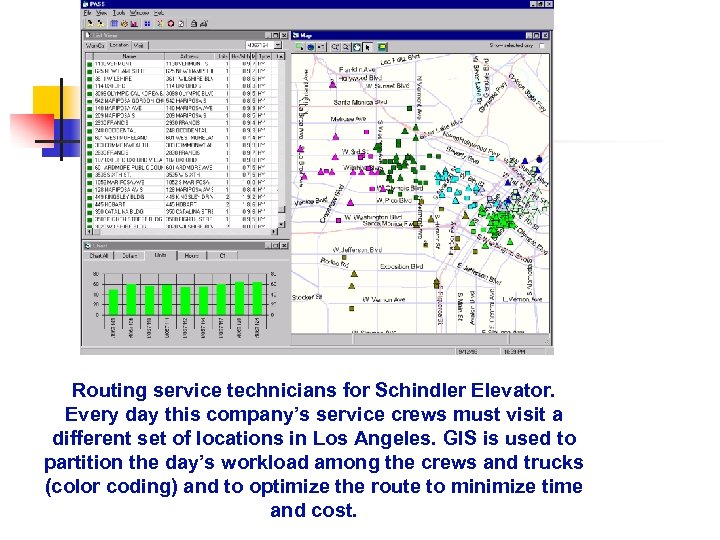Click the last green bar in the chart

click(257, 298)
